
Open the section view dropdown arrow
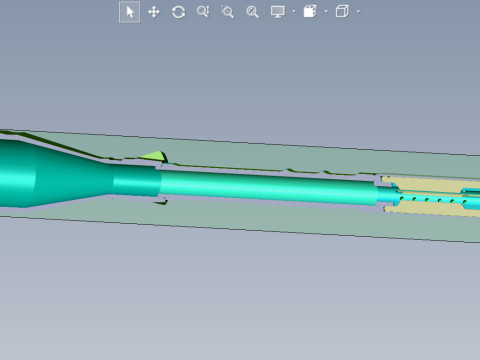[x=326, y=12]
